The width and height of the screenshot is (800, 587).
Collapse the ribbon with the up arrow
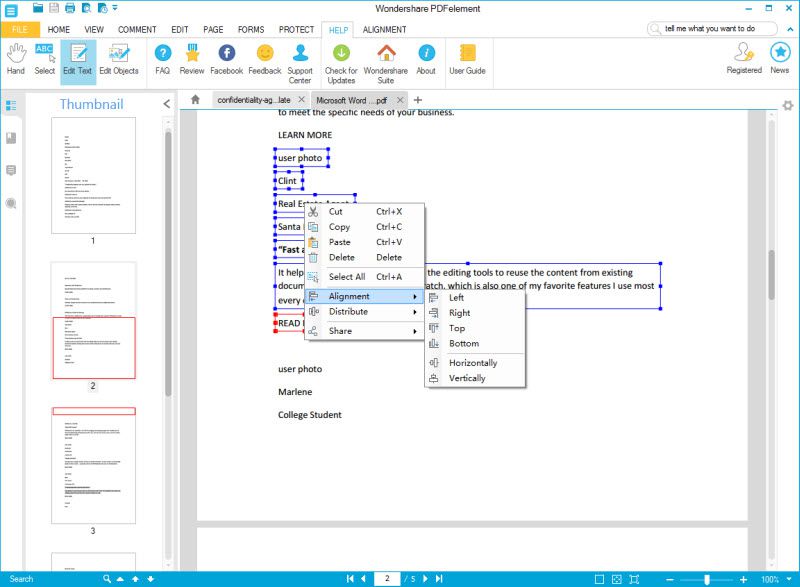tap(790, 30)
